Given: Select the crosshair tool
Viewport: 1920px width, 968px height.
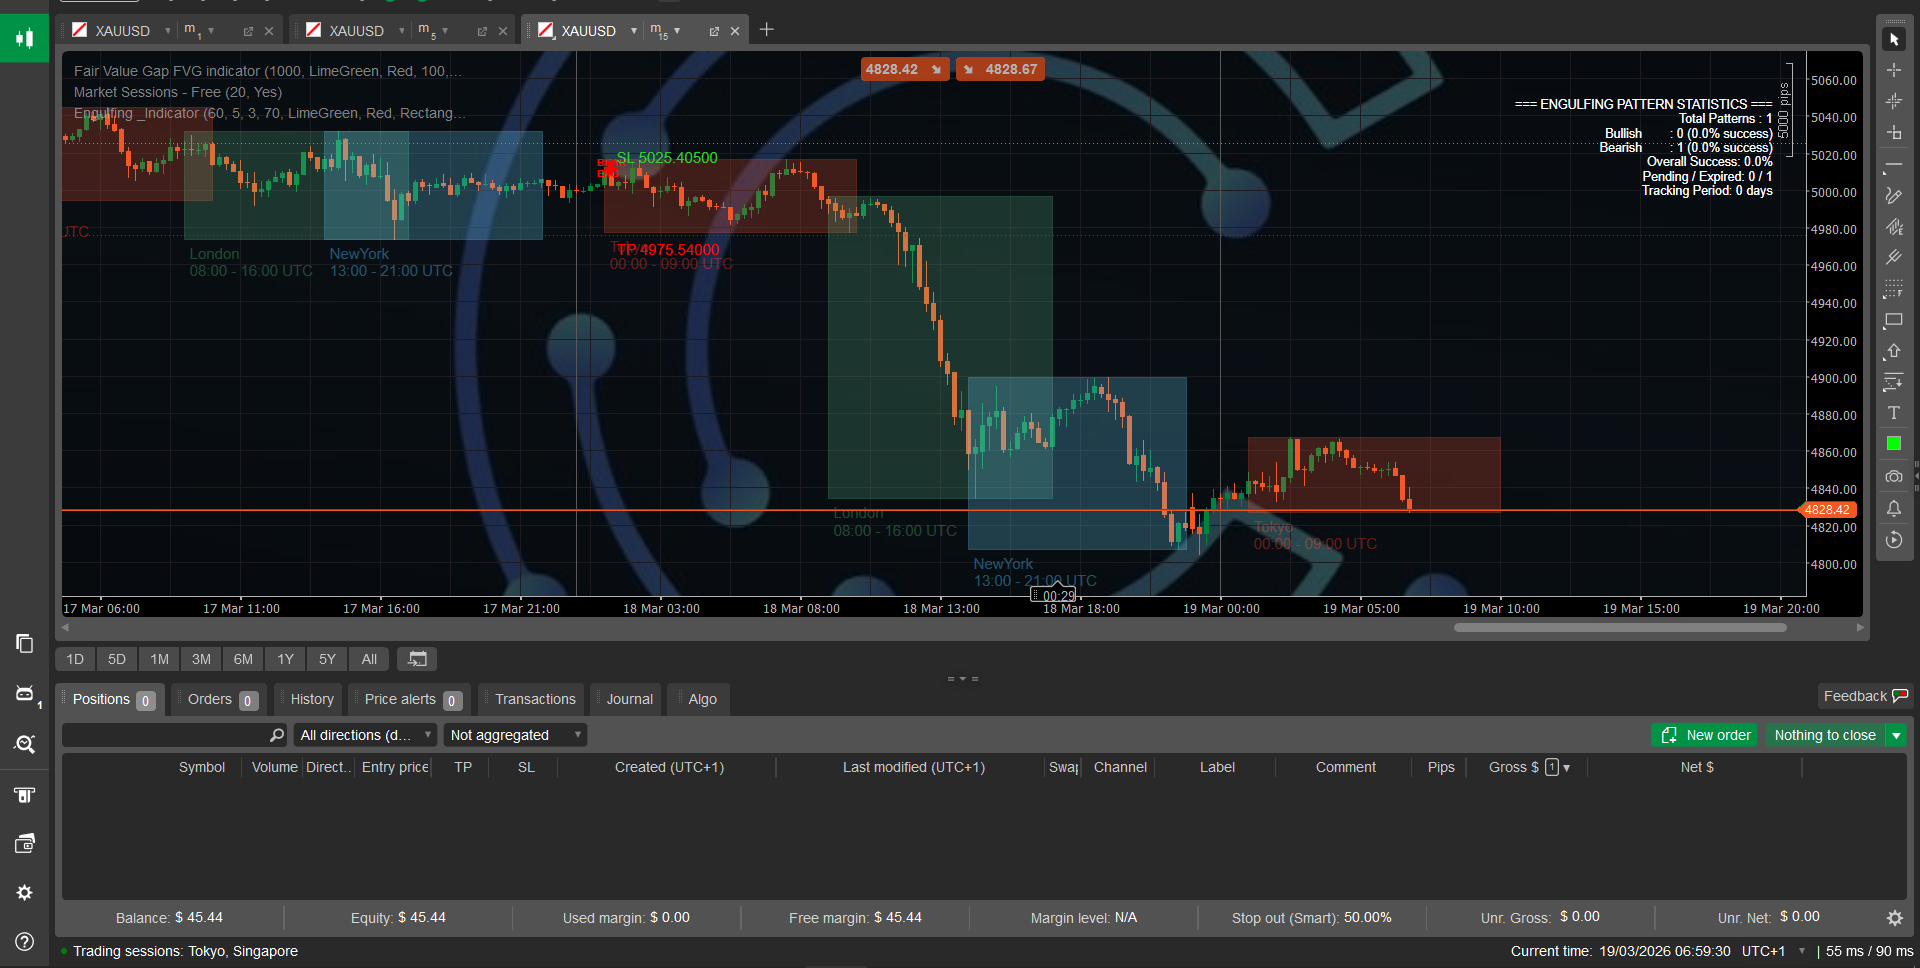Looking at the screenshot, I should pyautogui.click(x=1894, y=70).
